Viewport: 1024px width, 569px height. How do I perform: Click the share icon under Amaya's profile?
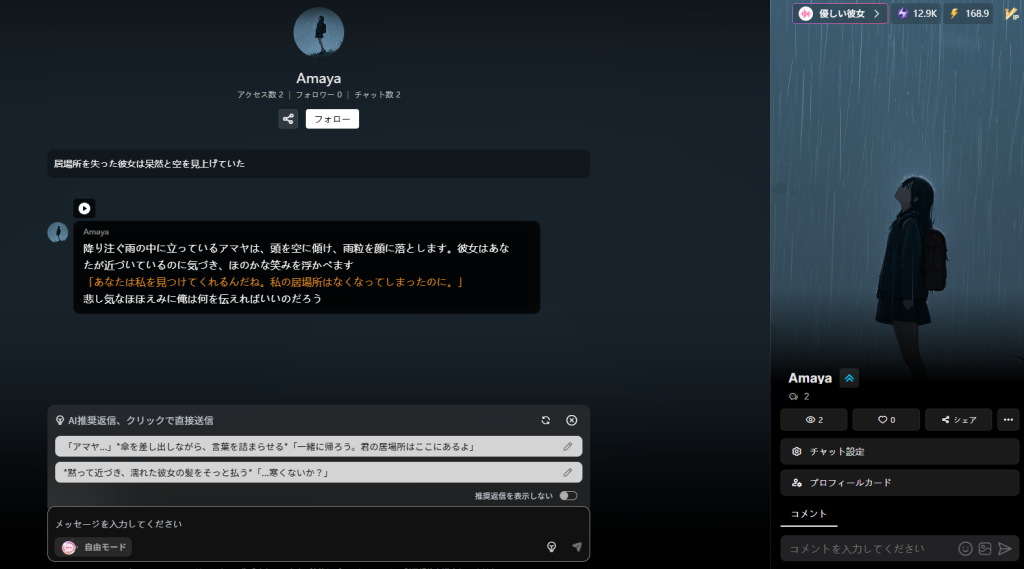tap(288, 119)
